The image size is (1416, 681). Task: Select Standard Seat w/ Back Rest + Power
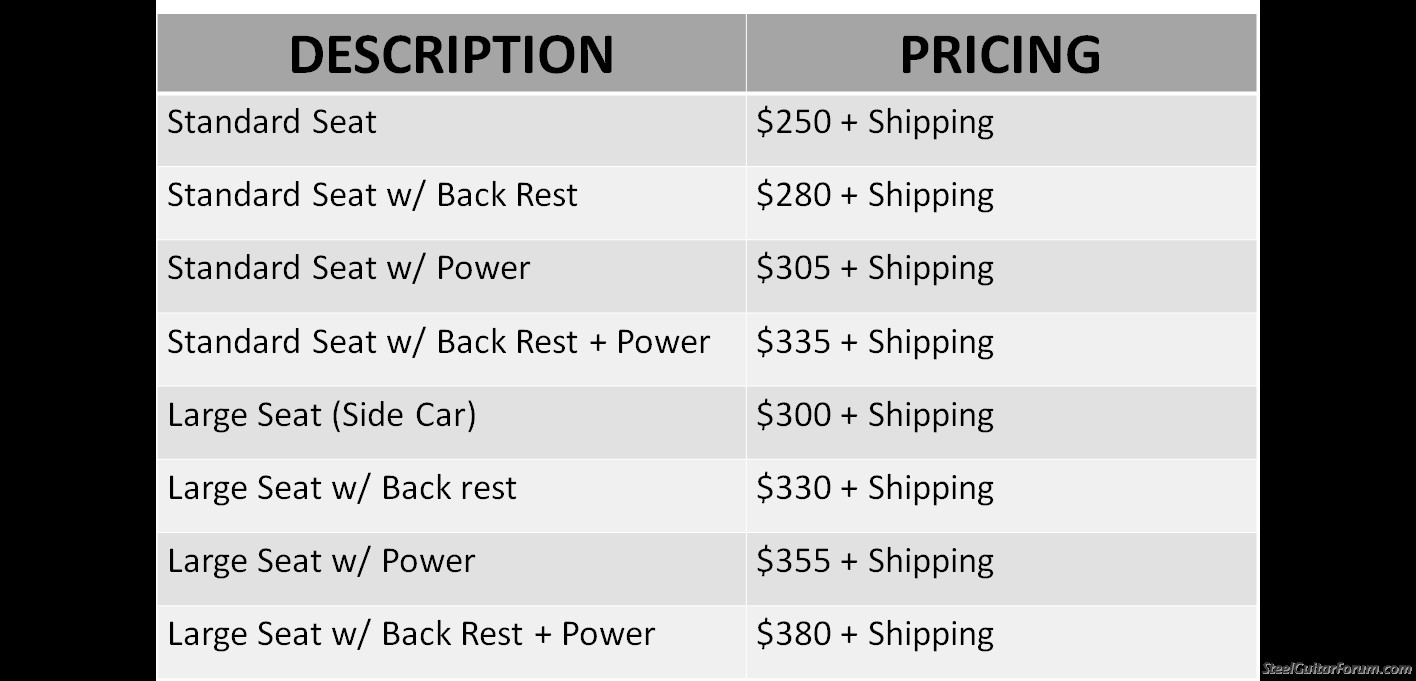[438, 342]
